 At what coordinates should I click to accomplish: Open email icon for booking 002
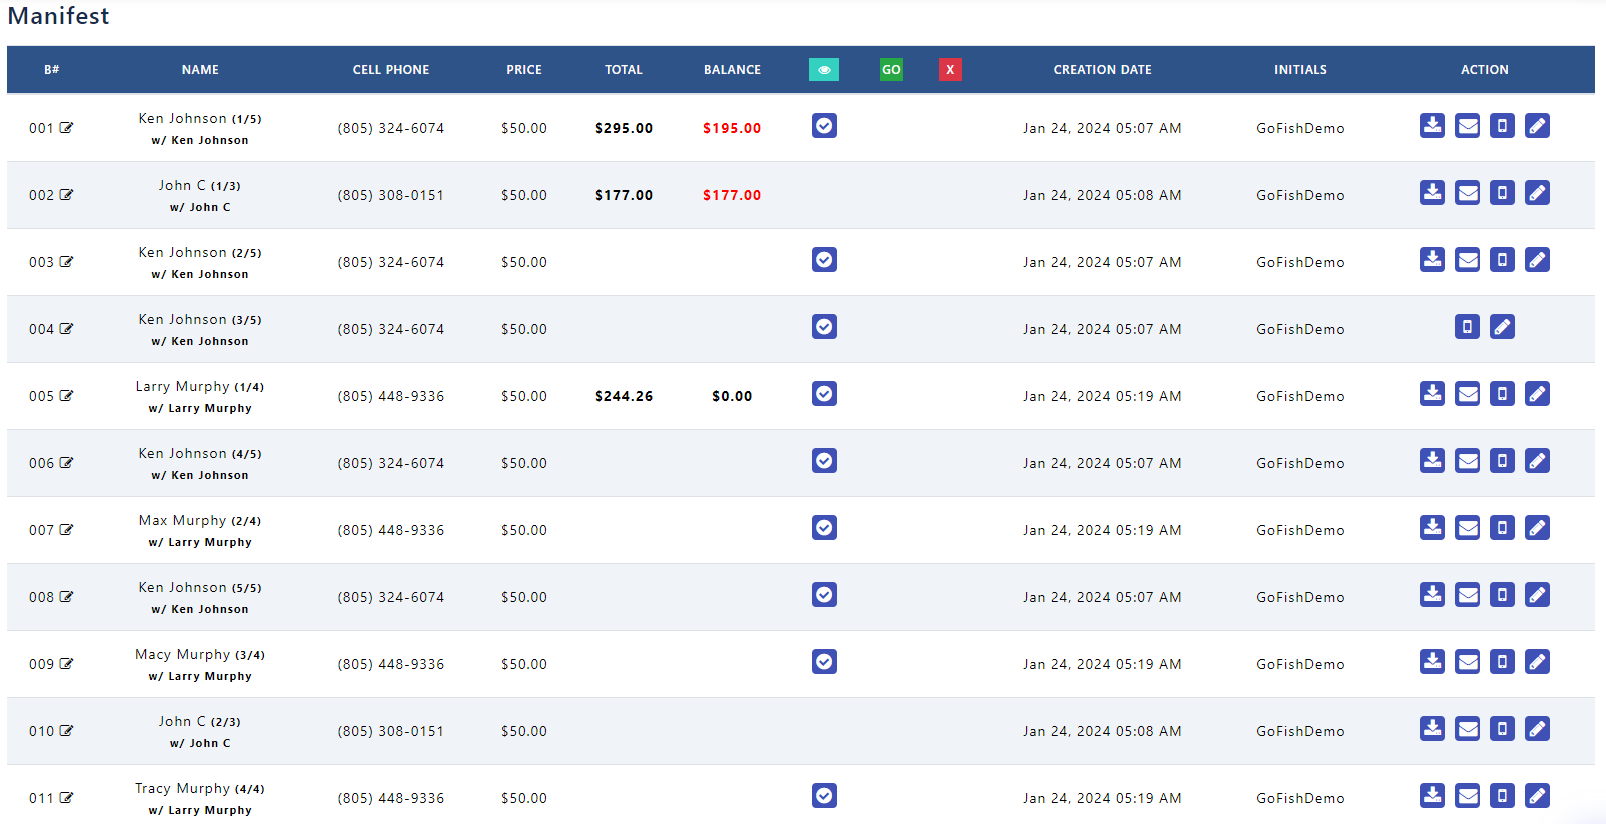pos(1467,193)
